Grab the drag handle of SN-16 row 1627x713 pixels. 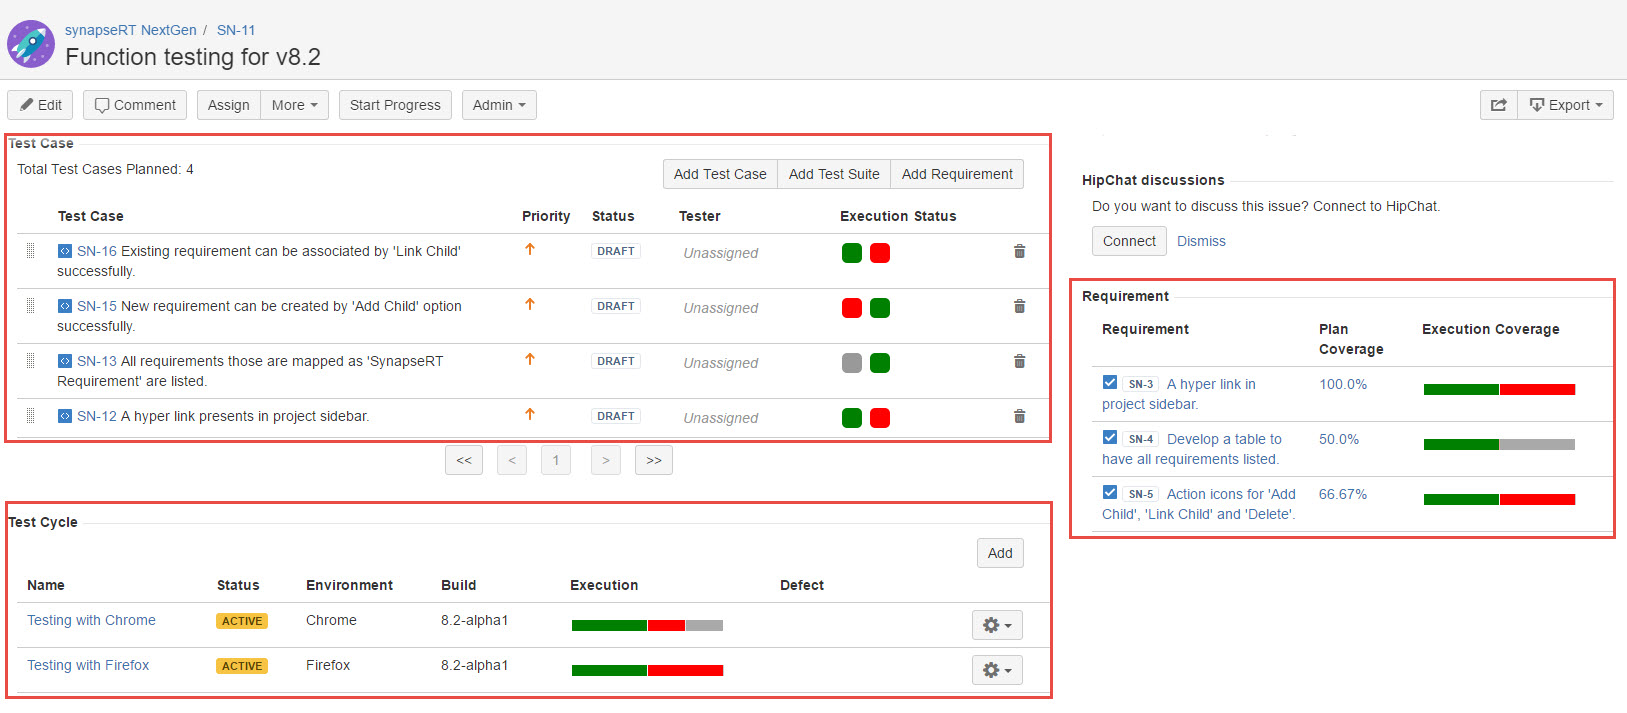(x=31, y=251)
